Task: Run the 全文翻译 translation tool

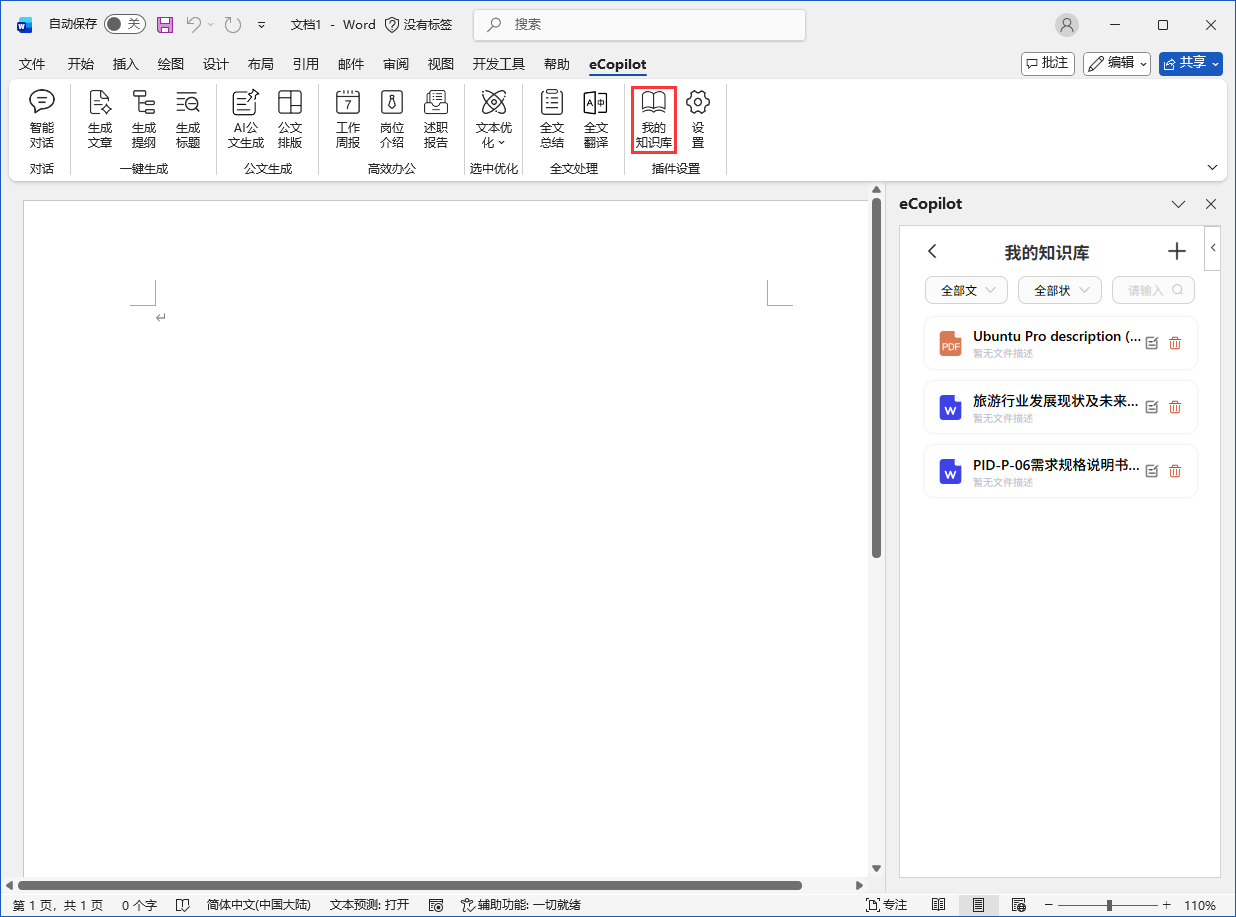Action: pos(596,119)
